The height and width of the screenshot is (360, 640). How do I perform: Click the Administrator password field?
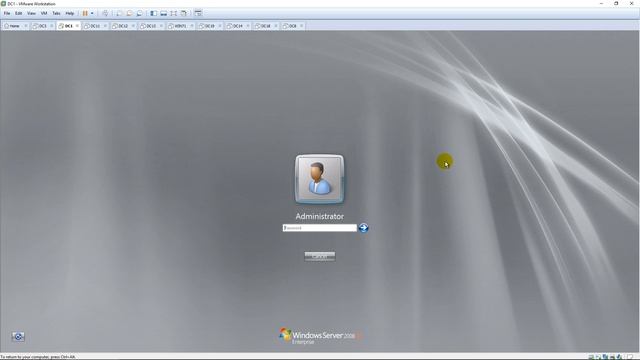pyautogui.click(x=320, y=228)
